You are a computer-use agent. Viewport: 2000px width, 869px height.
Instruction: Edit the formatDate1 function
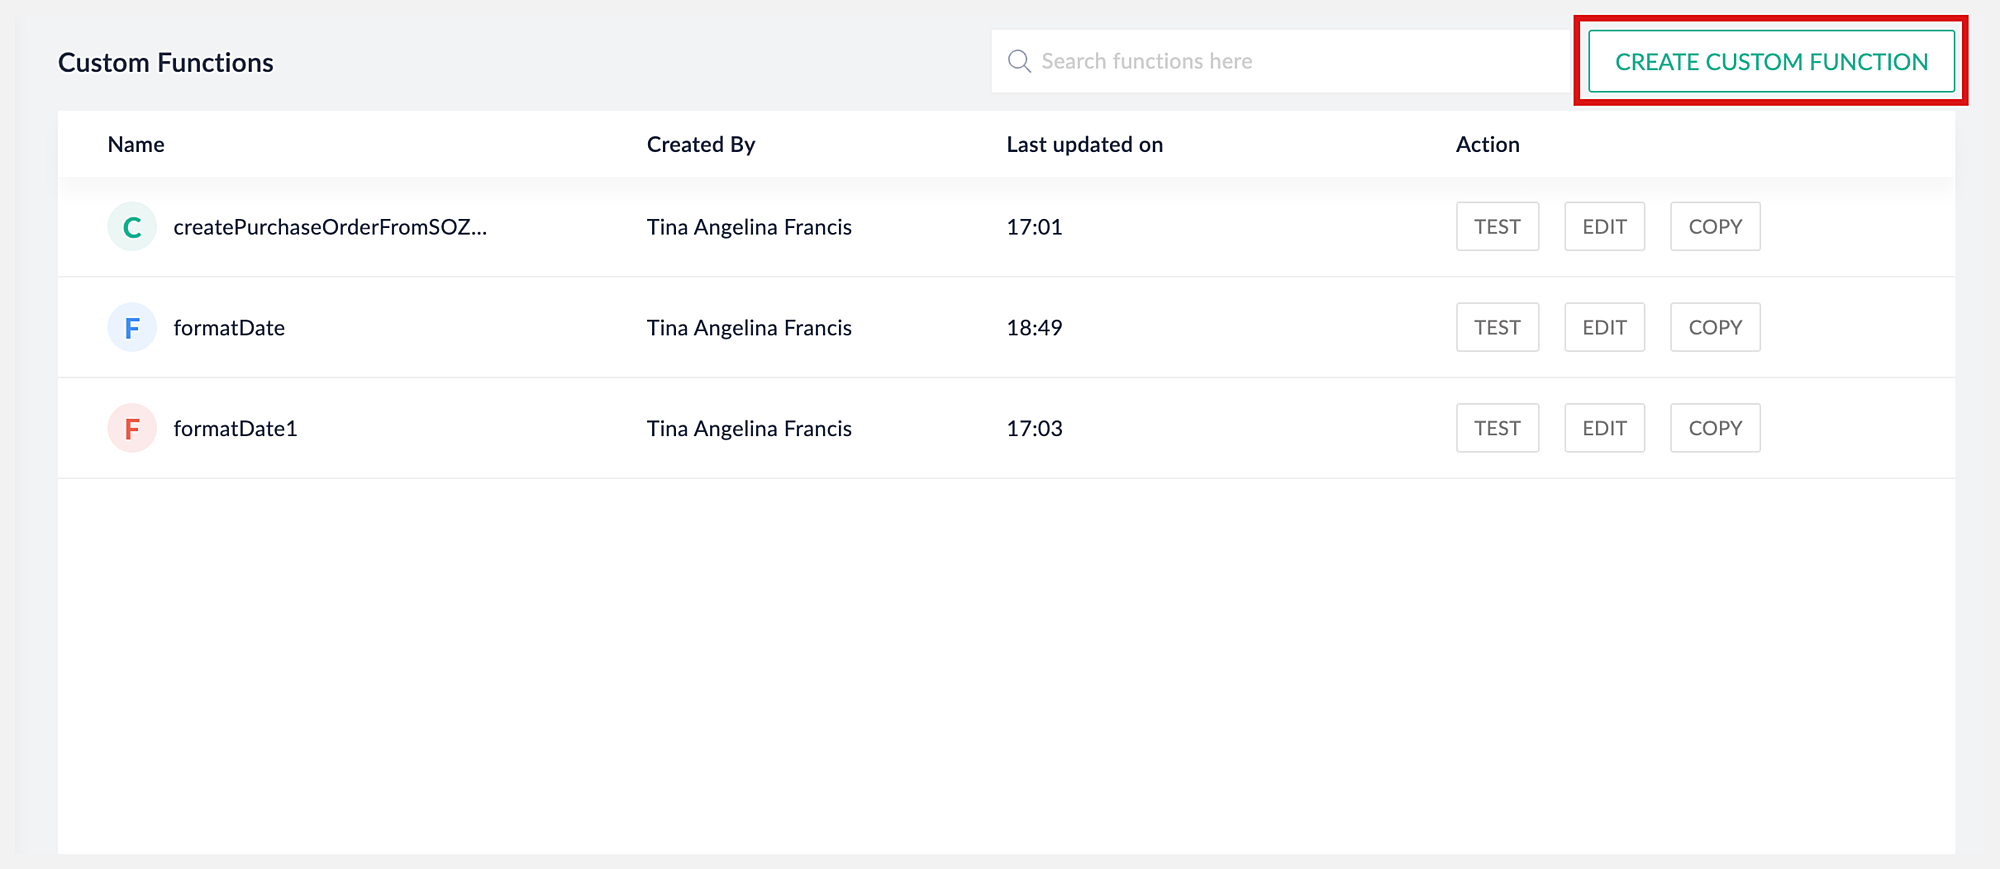click(1604, 429)
